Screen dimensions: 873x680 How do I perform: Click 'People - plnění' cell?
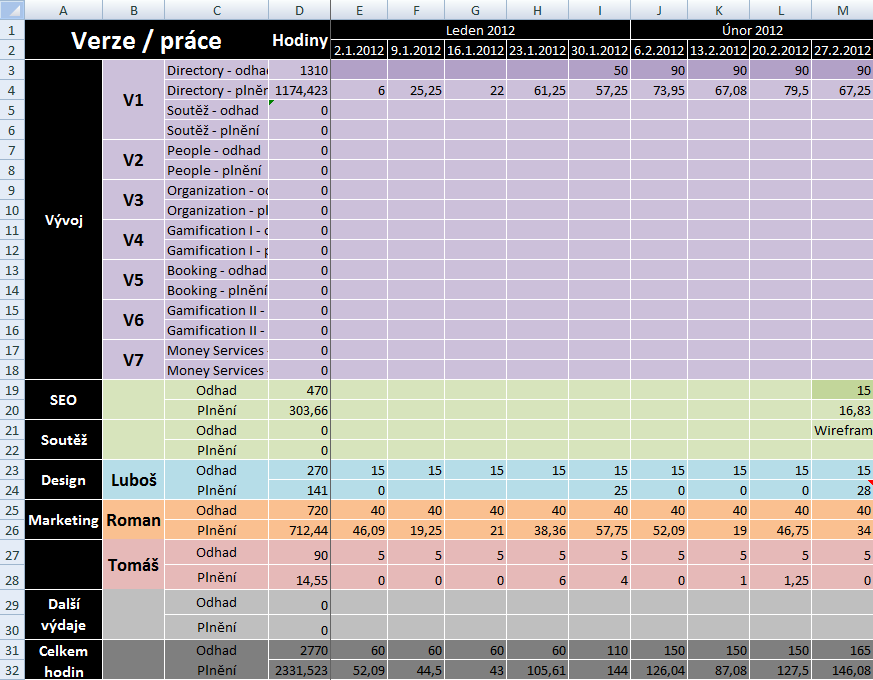pyautogui.click(x=217, y=170)
